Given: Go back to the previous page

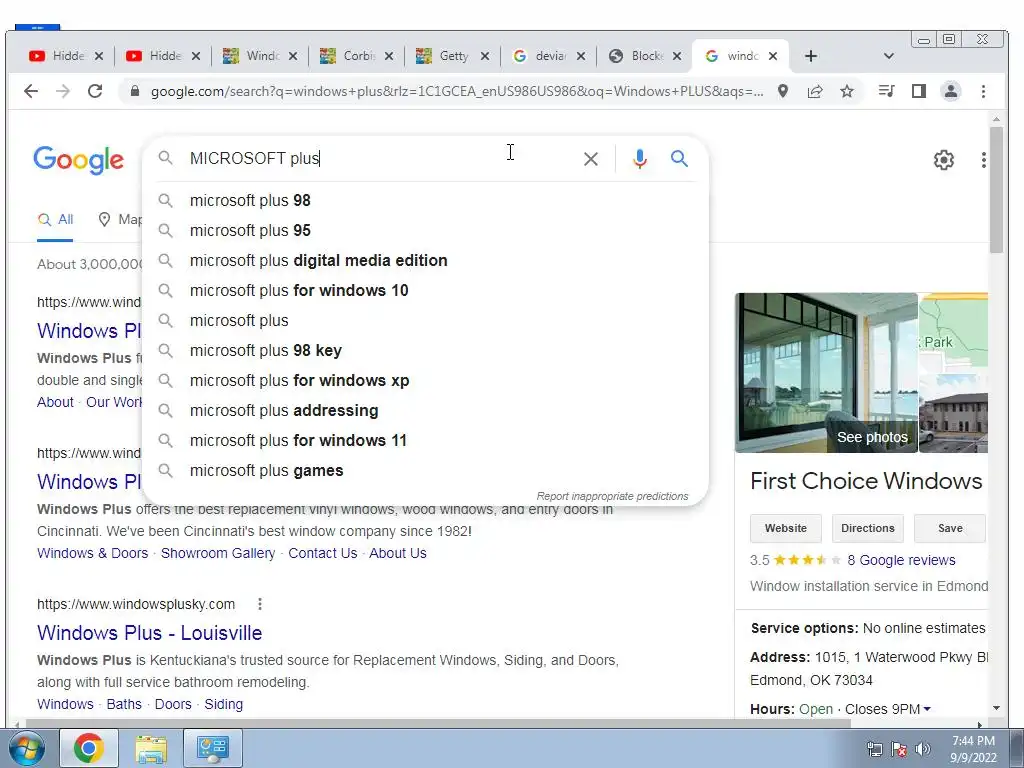Looking at the screenshot, I should (31, 91).
